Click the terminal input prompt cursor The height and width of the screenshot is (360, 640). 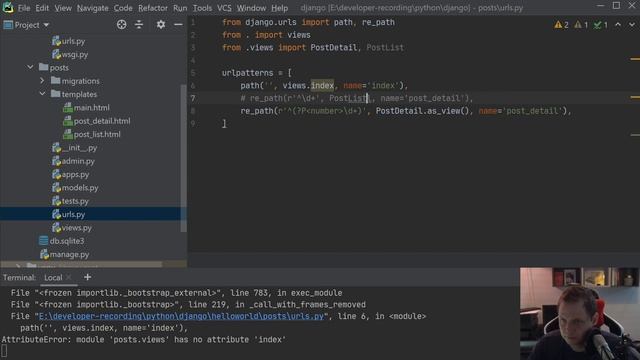[4, 351]
